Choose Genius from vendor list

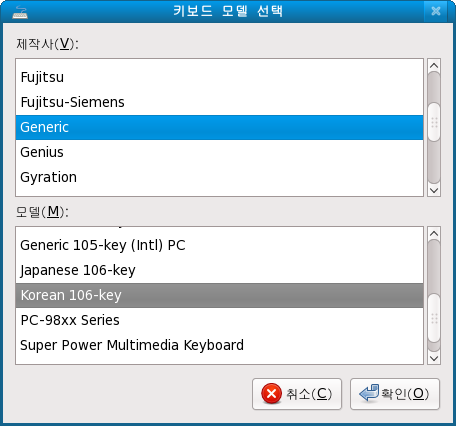click(x=219, y=152)
